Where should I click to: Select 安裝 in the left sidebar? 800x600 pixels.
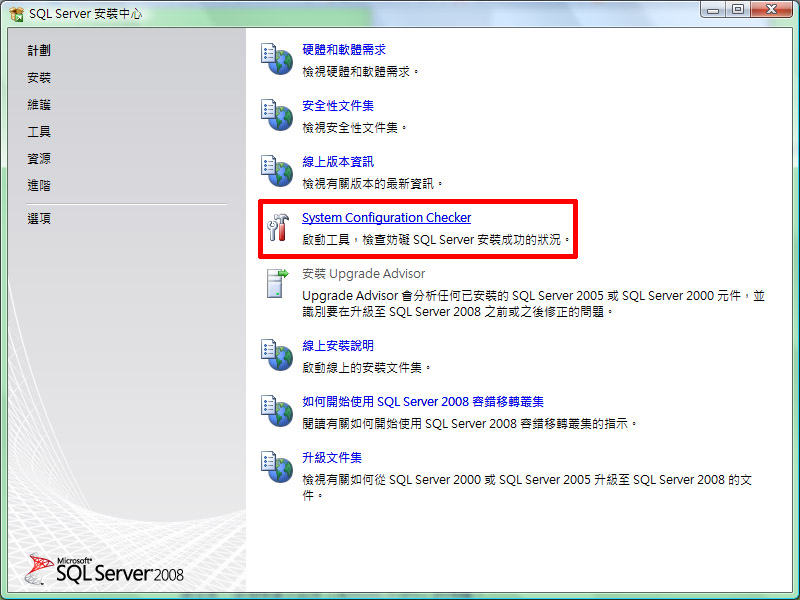pyautogui.click(x=39, y=78)
